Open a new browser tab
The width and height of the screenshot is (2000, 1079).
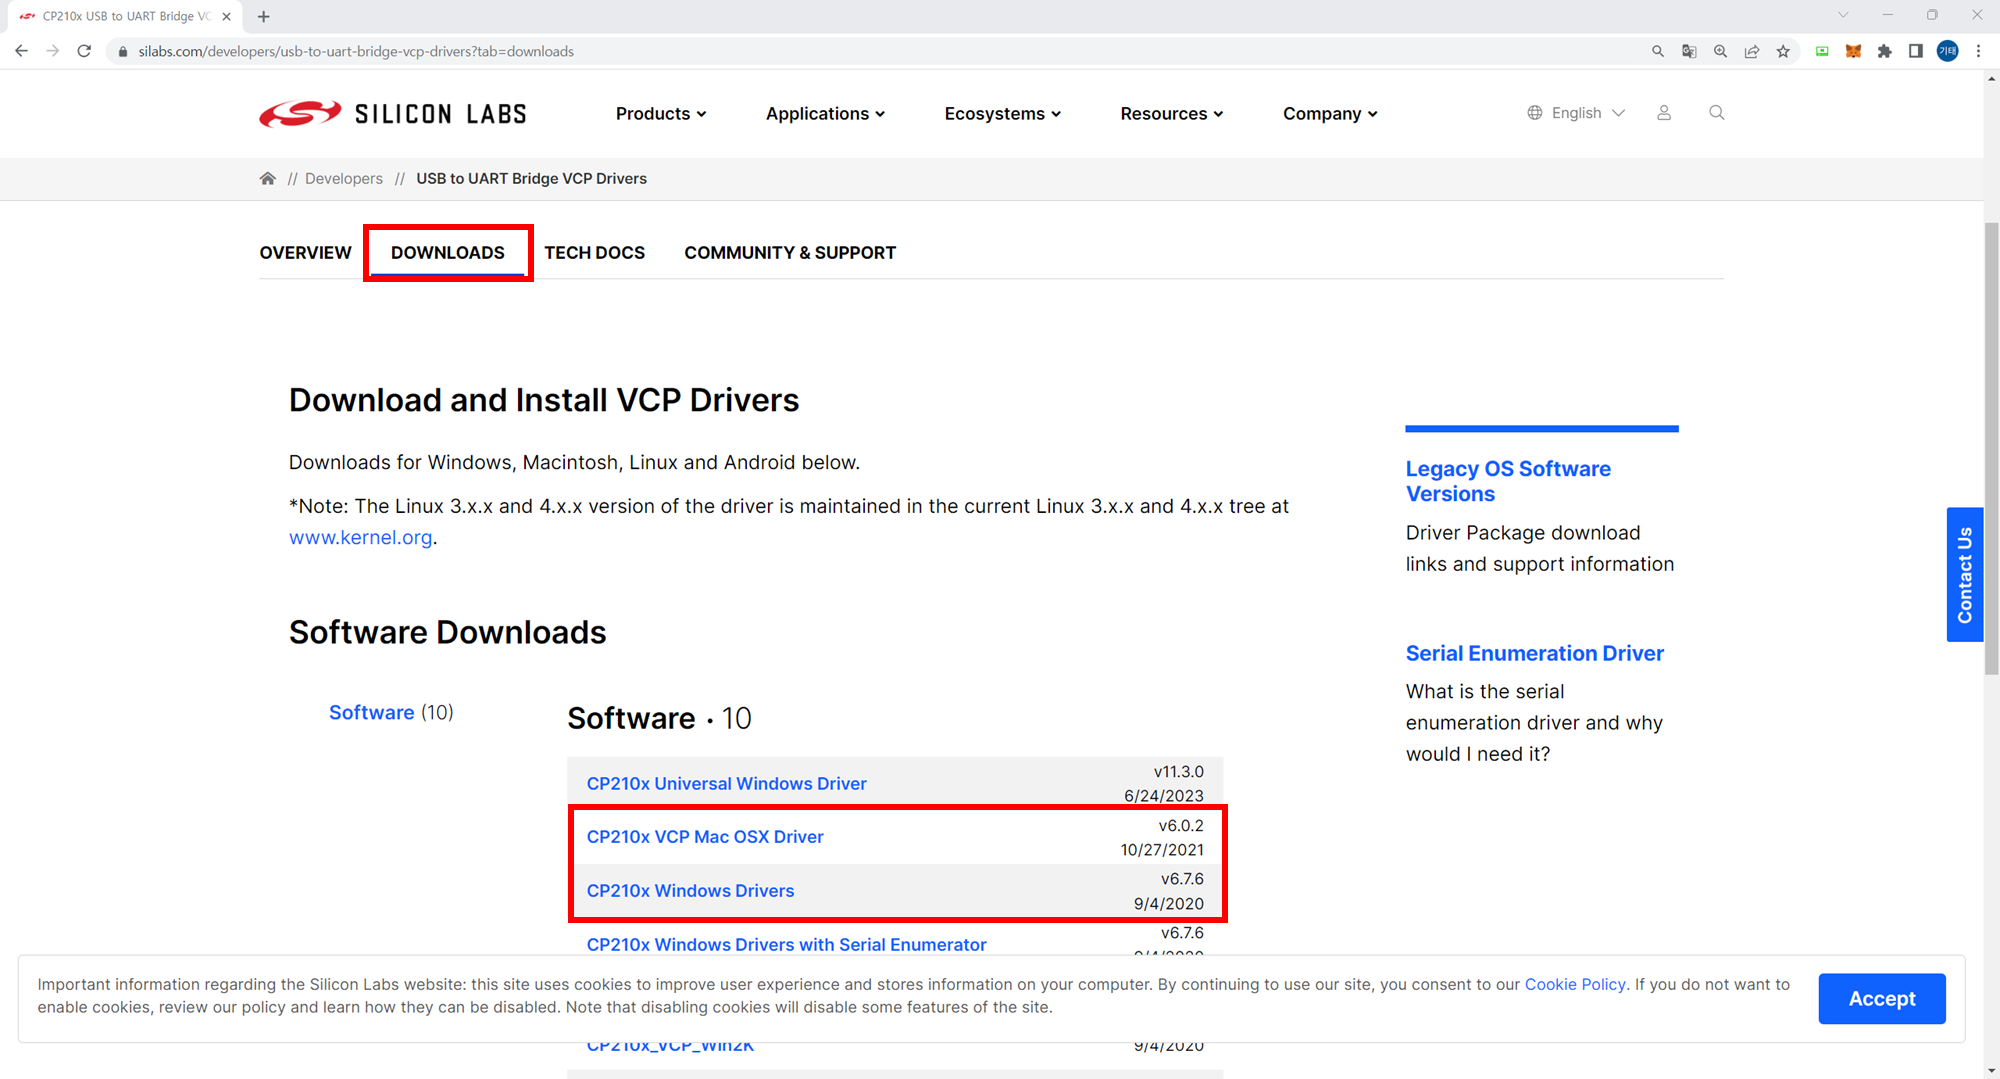click(264, 16)
